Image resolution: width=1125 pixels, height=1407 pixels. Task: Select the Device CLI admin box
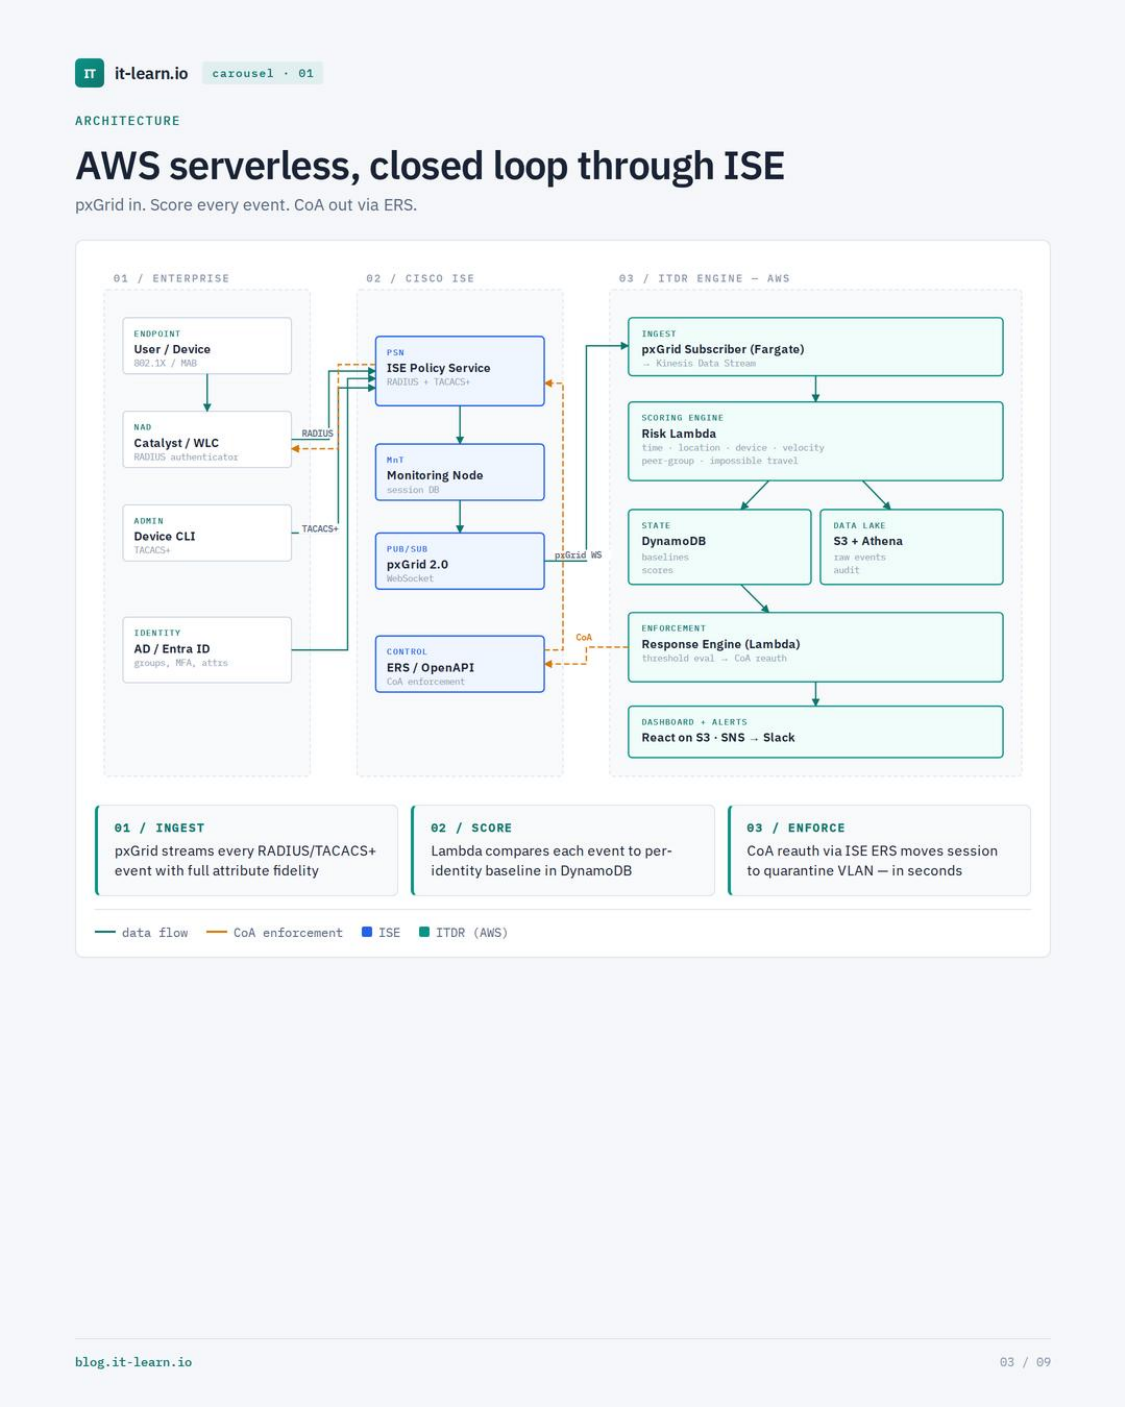coord(207,533)
